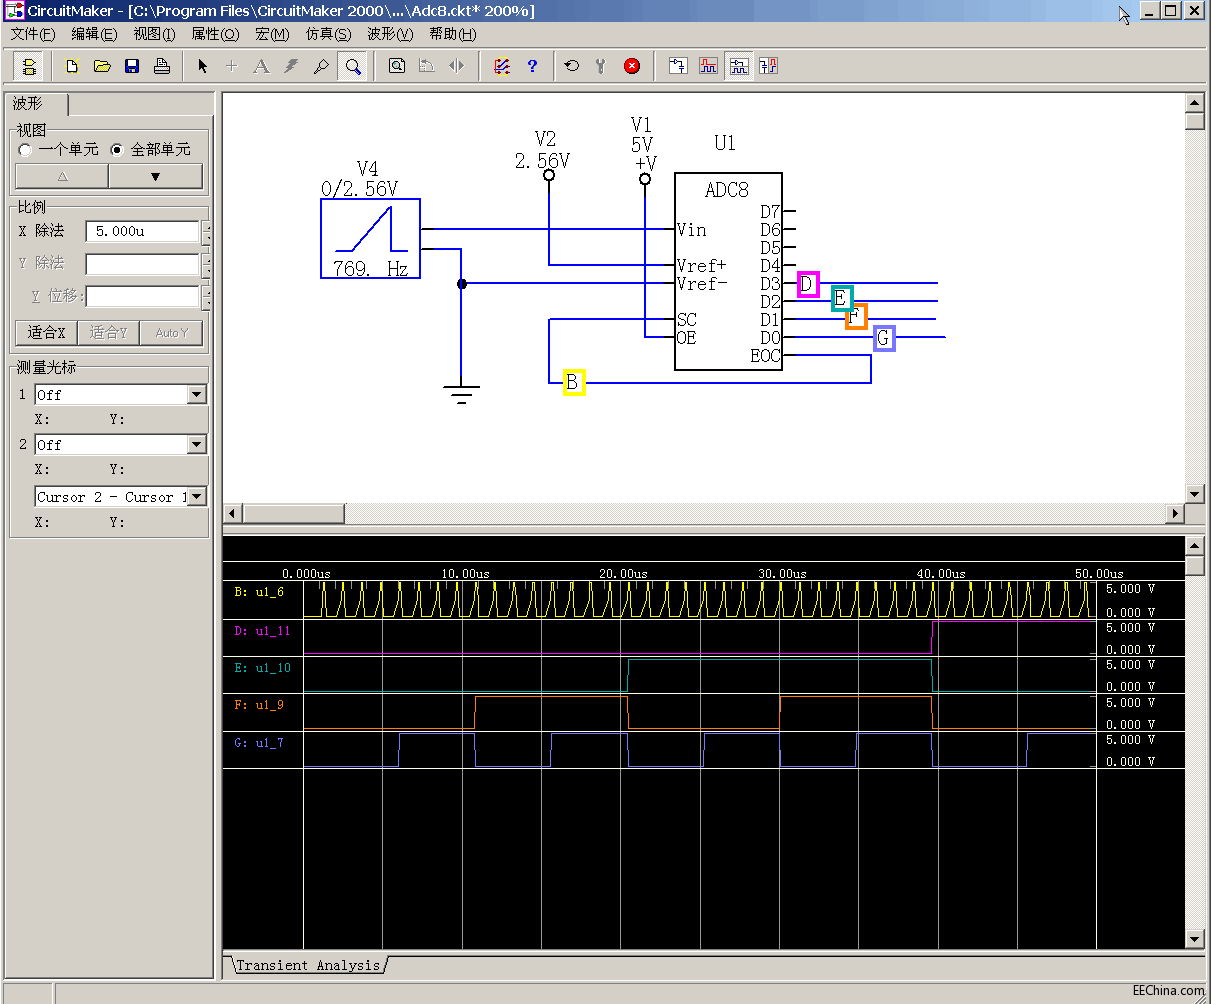1211x1004 pixels.
Task: Open the cursor 2 Off dropdown
Action: (x=196, y=444)
